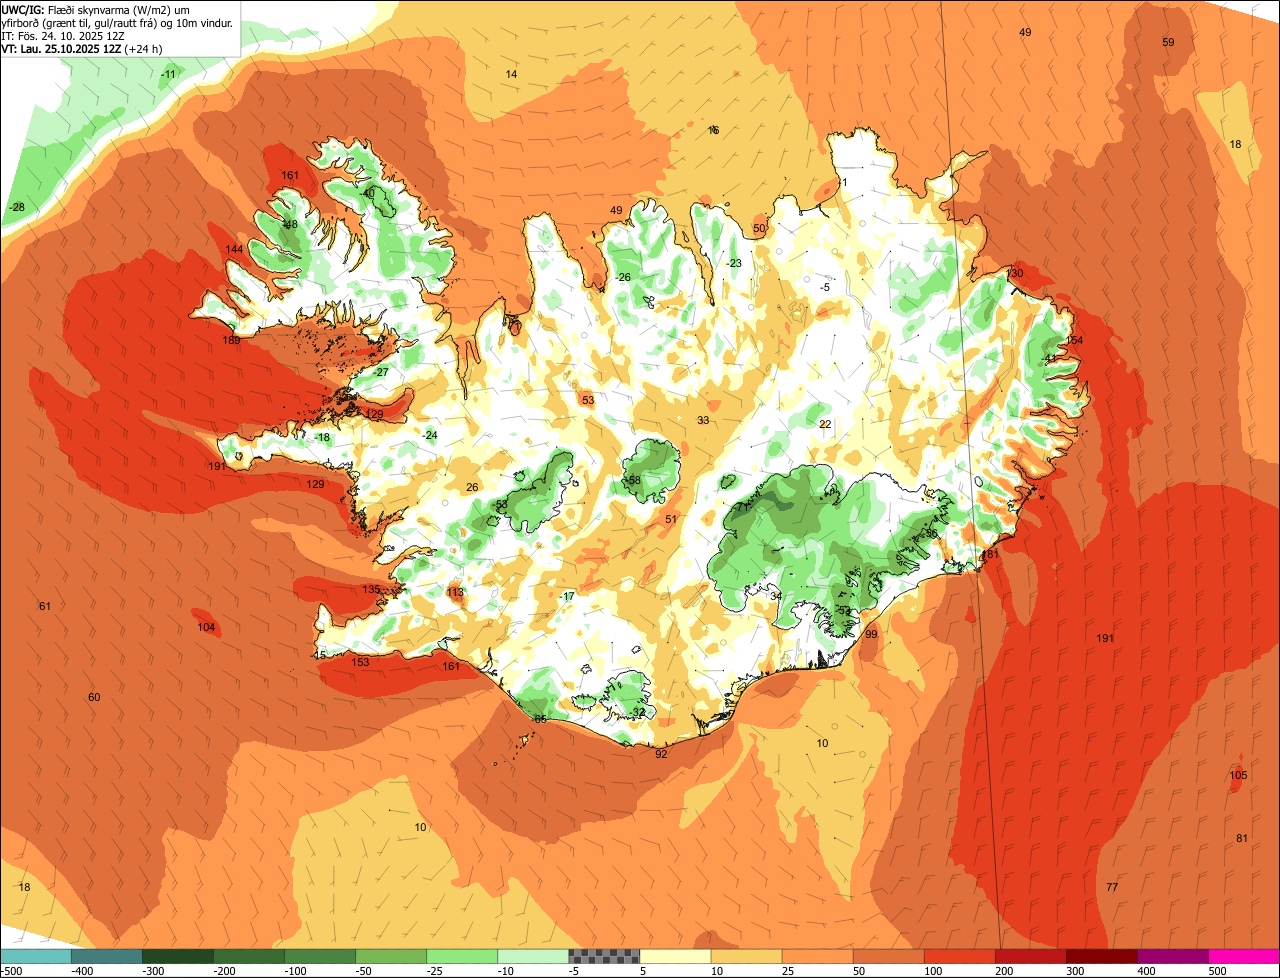Click the legend label '-500'
Image resolution: width=1280 pixels, height=978 pixels.
point(10,971)
